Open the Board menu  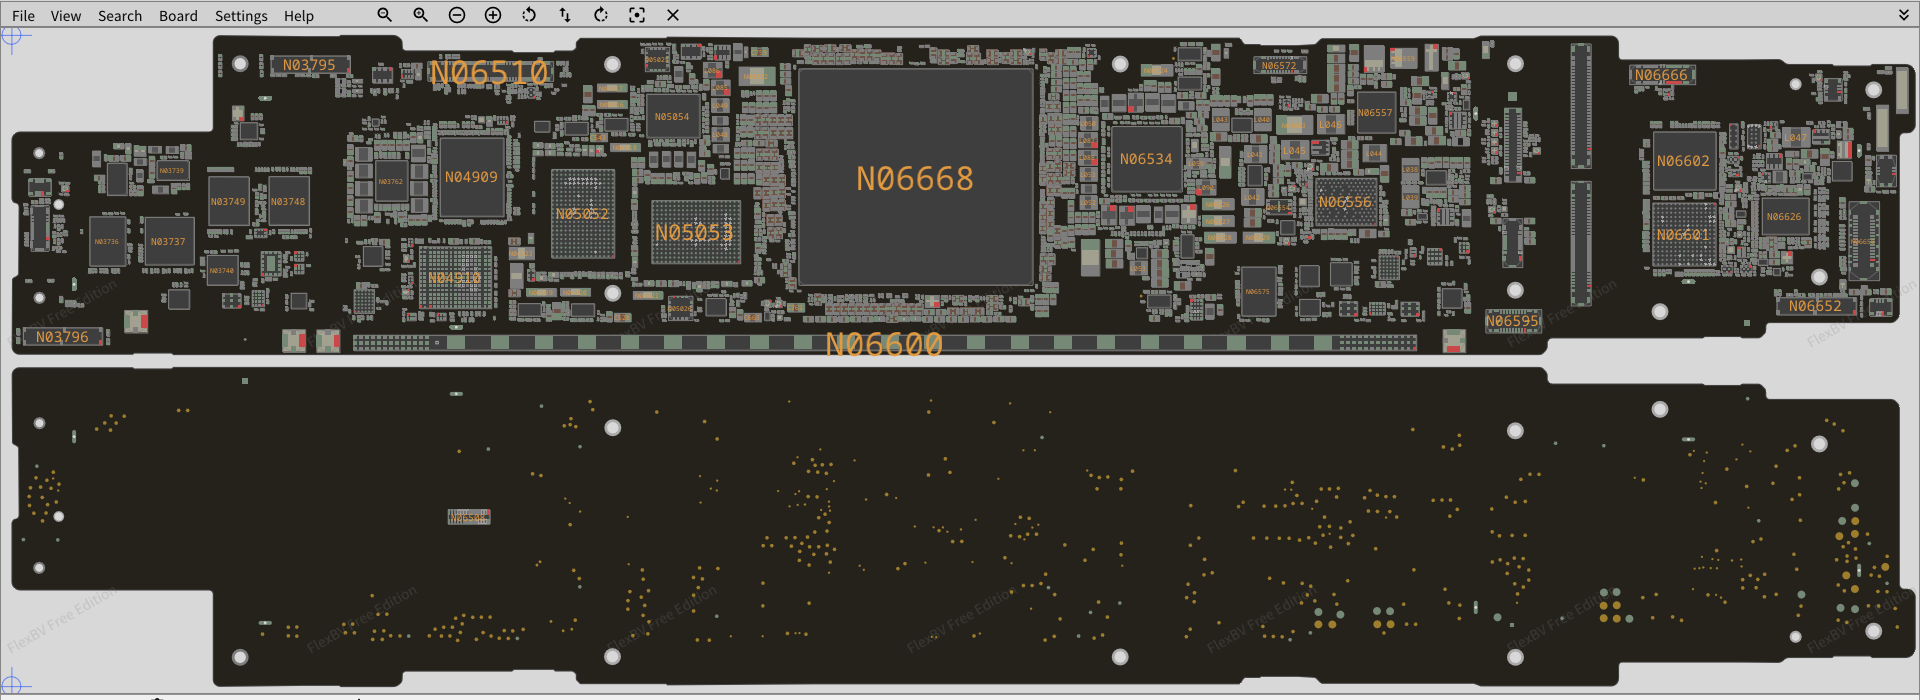coord(178,16)
